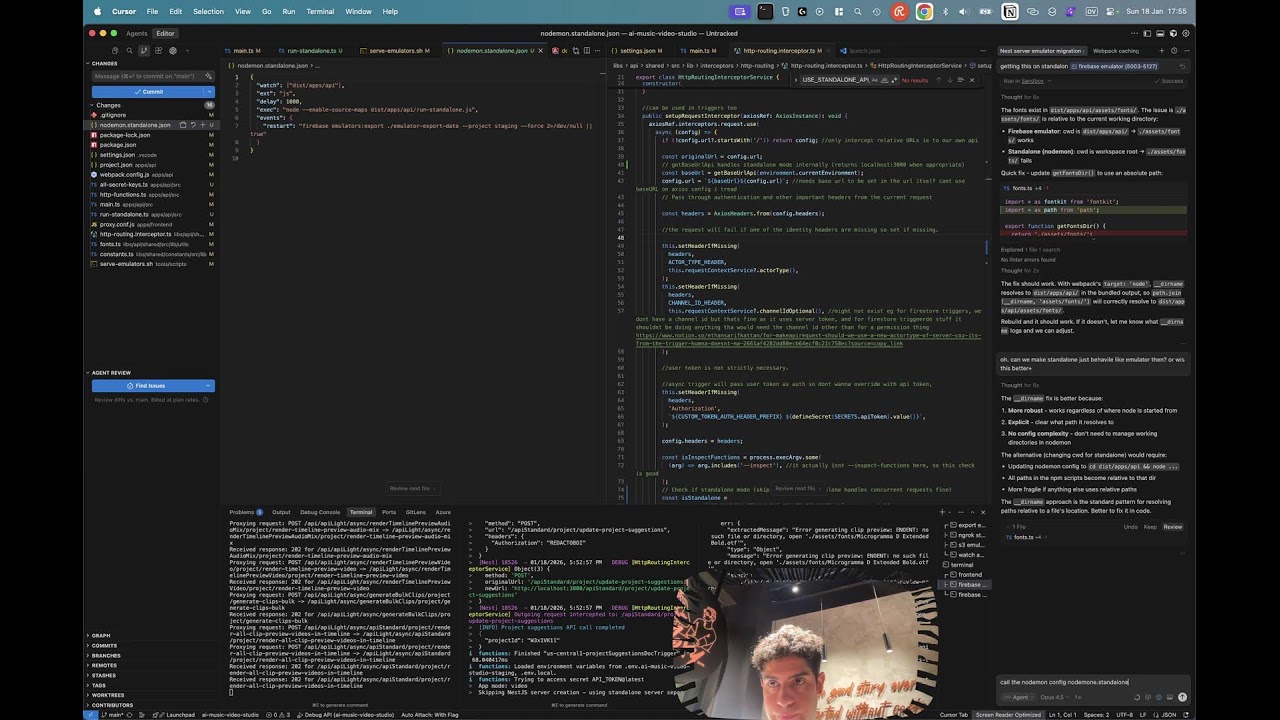Click the chat prompt input box

coord(1094,682)
